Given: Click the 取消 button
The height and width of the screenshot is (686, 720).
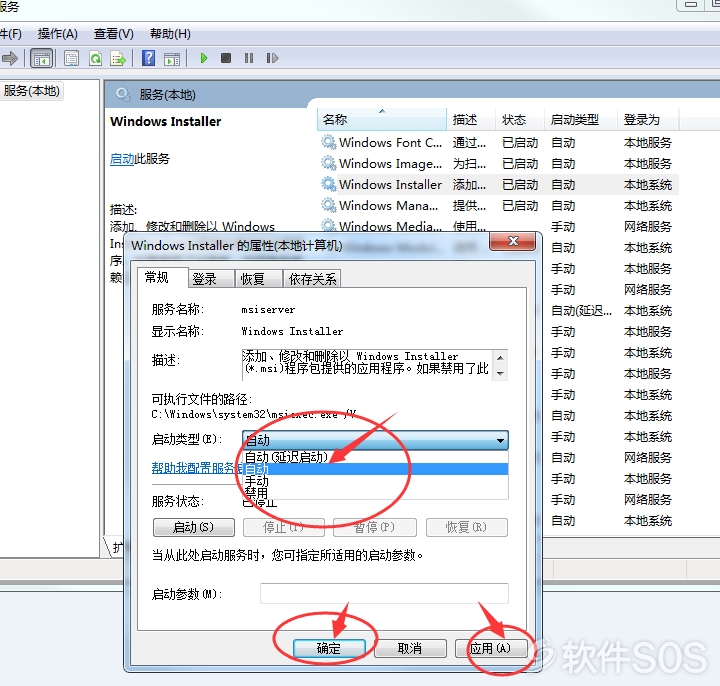Looking at the screenshot, I should pos(410,648).
